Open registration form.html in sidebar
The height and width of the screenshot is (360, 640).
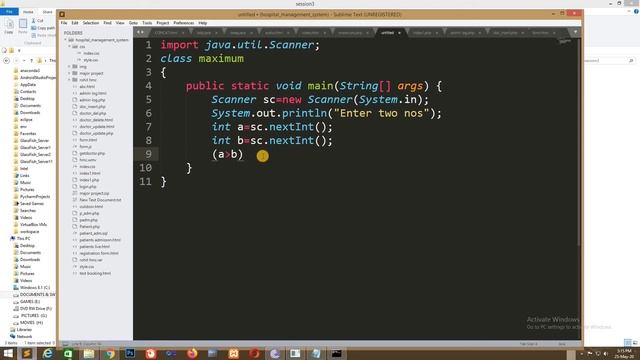[x=99, y=253]
